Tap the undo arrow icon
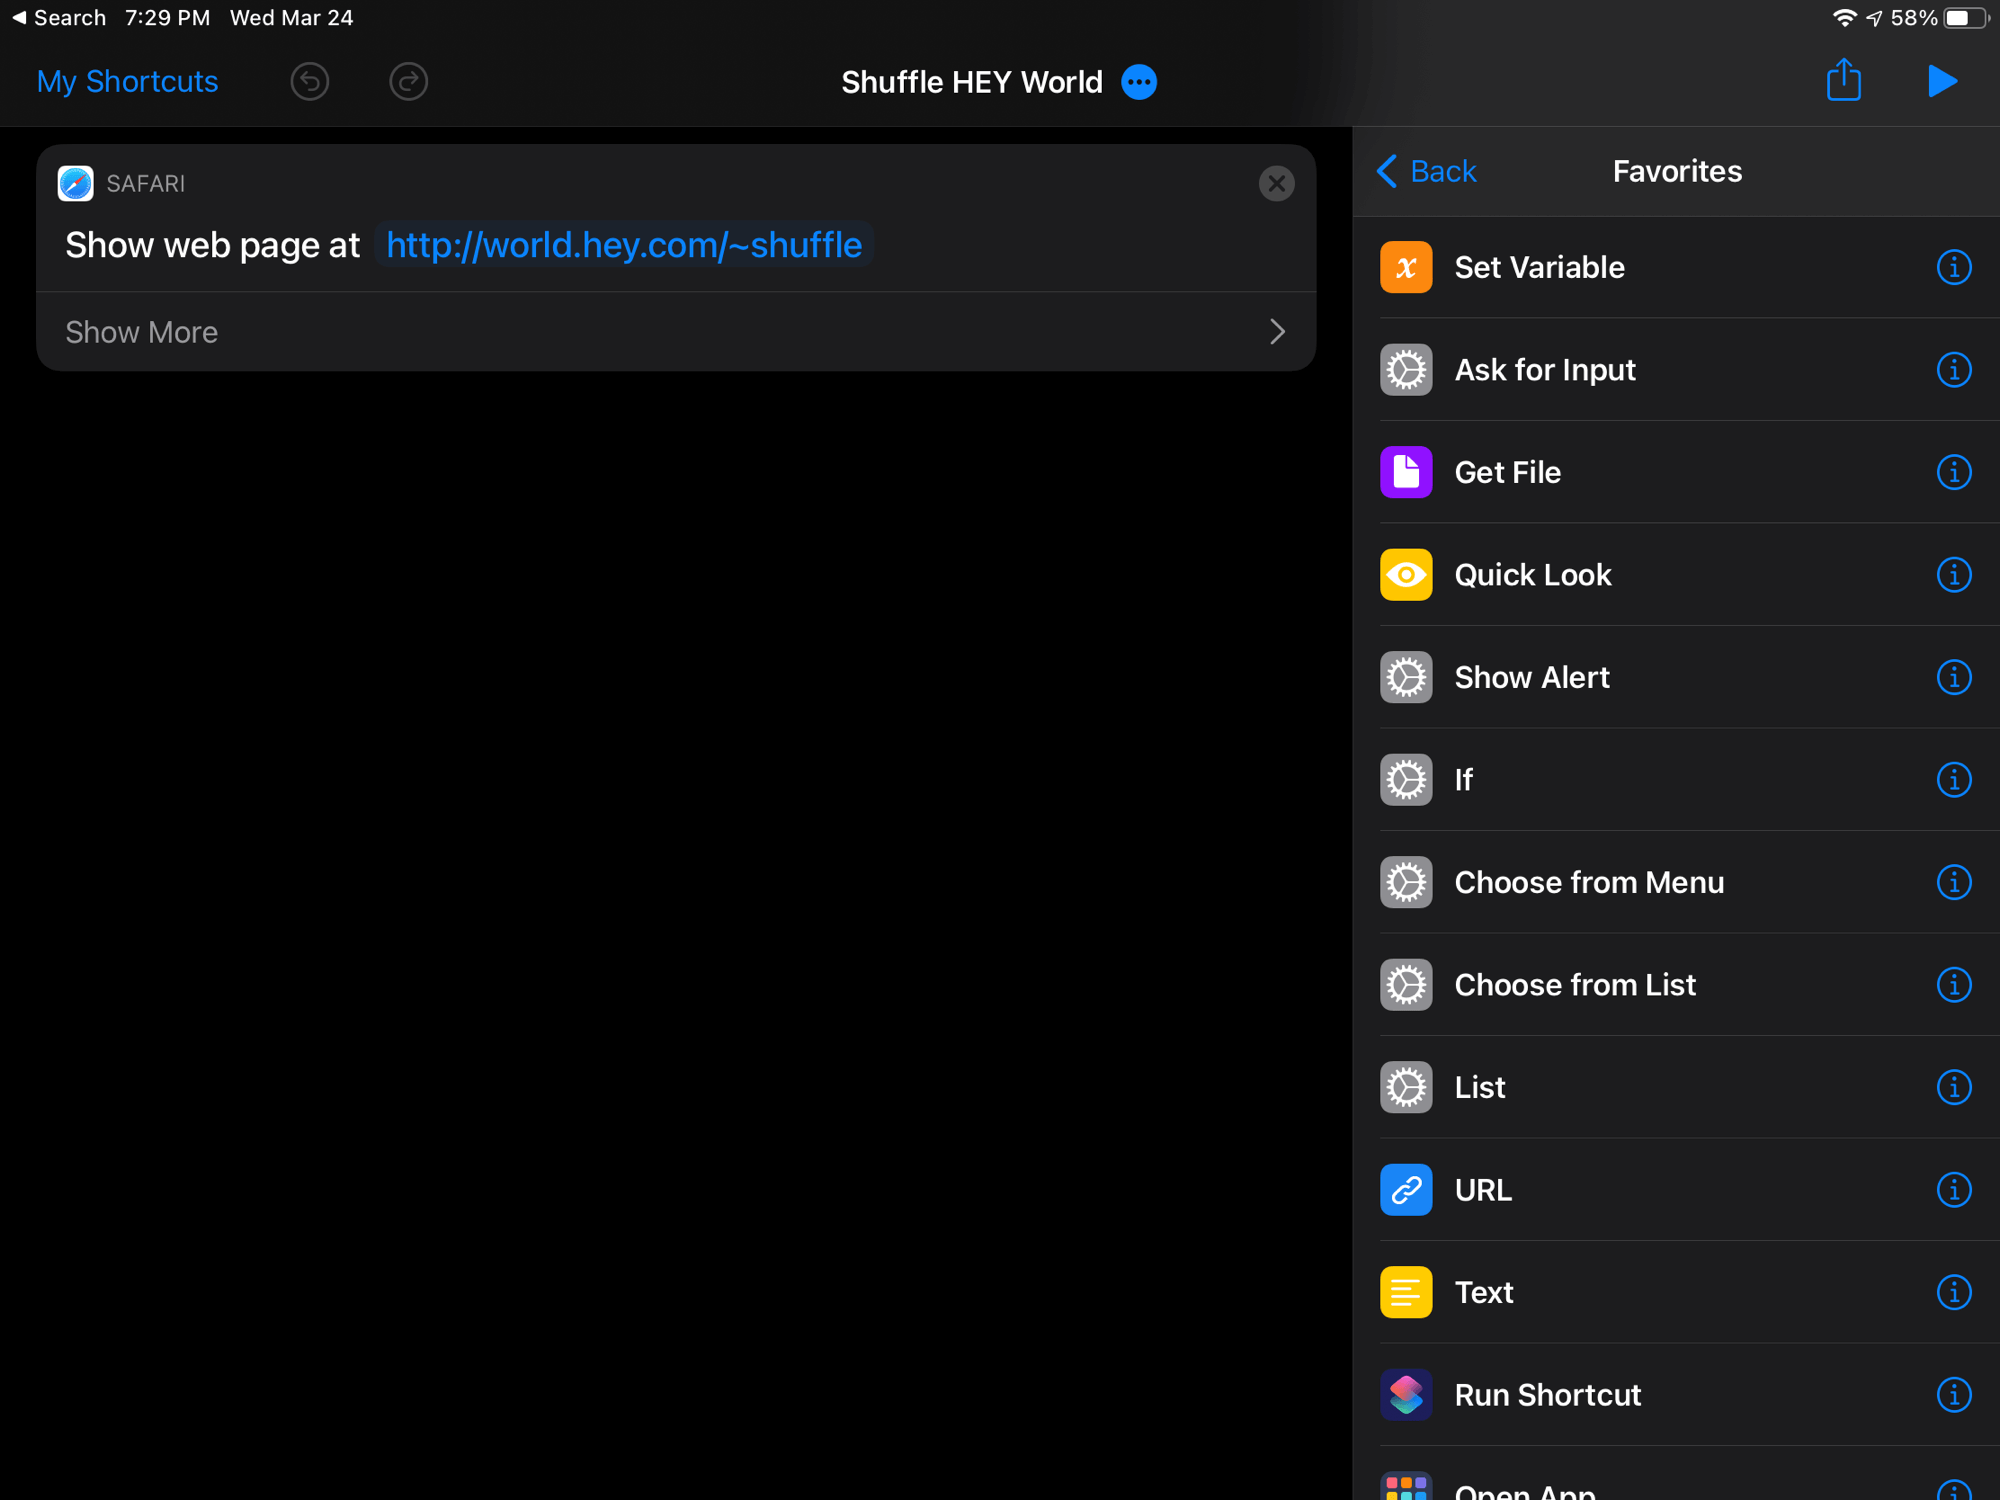Viewport: 2000px width, 1500px height. pyautogui.click(x=310, y=81)
